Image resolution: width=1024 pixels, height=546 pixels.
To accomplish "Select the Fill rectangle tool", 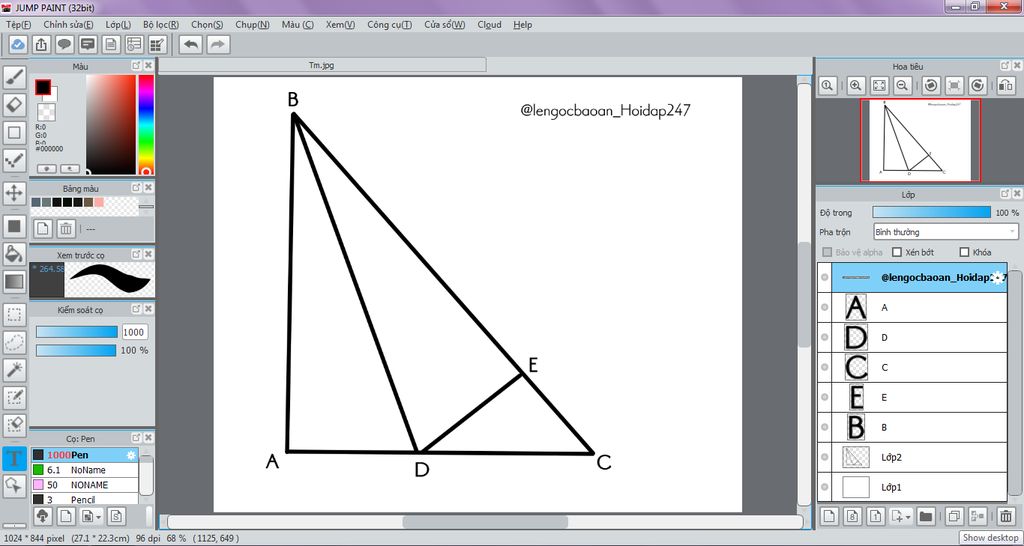I will [x=14, y=227].
